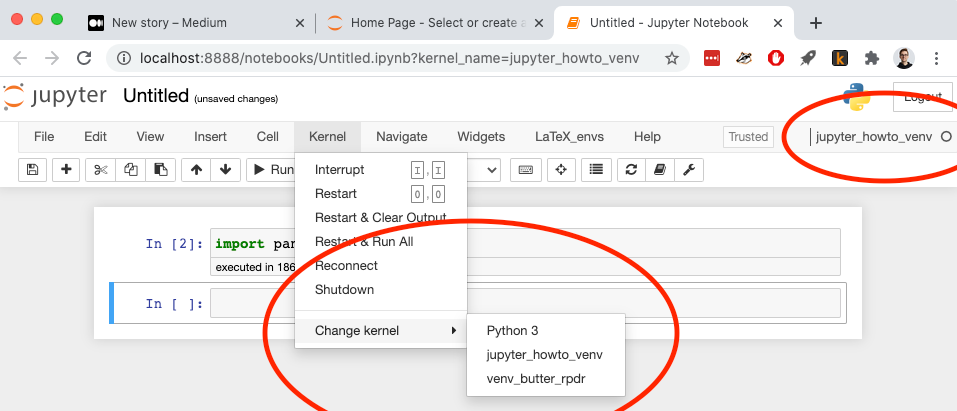This screenshot has width=957, height=411.
Task: Choose Restart from the Kernel menu
Action: click(x=381, y=194)
